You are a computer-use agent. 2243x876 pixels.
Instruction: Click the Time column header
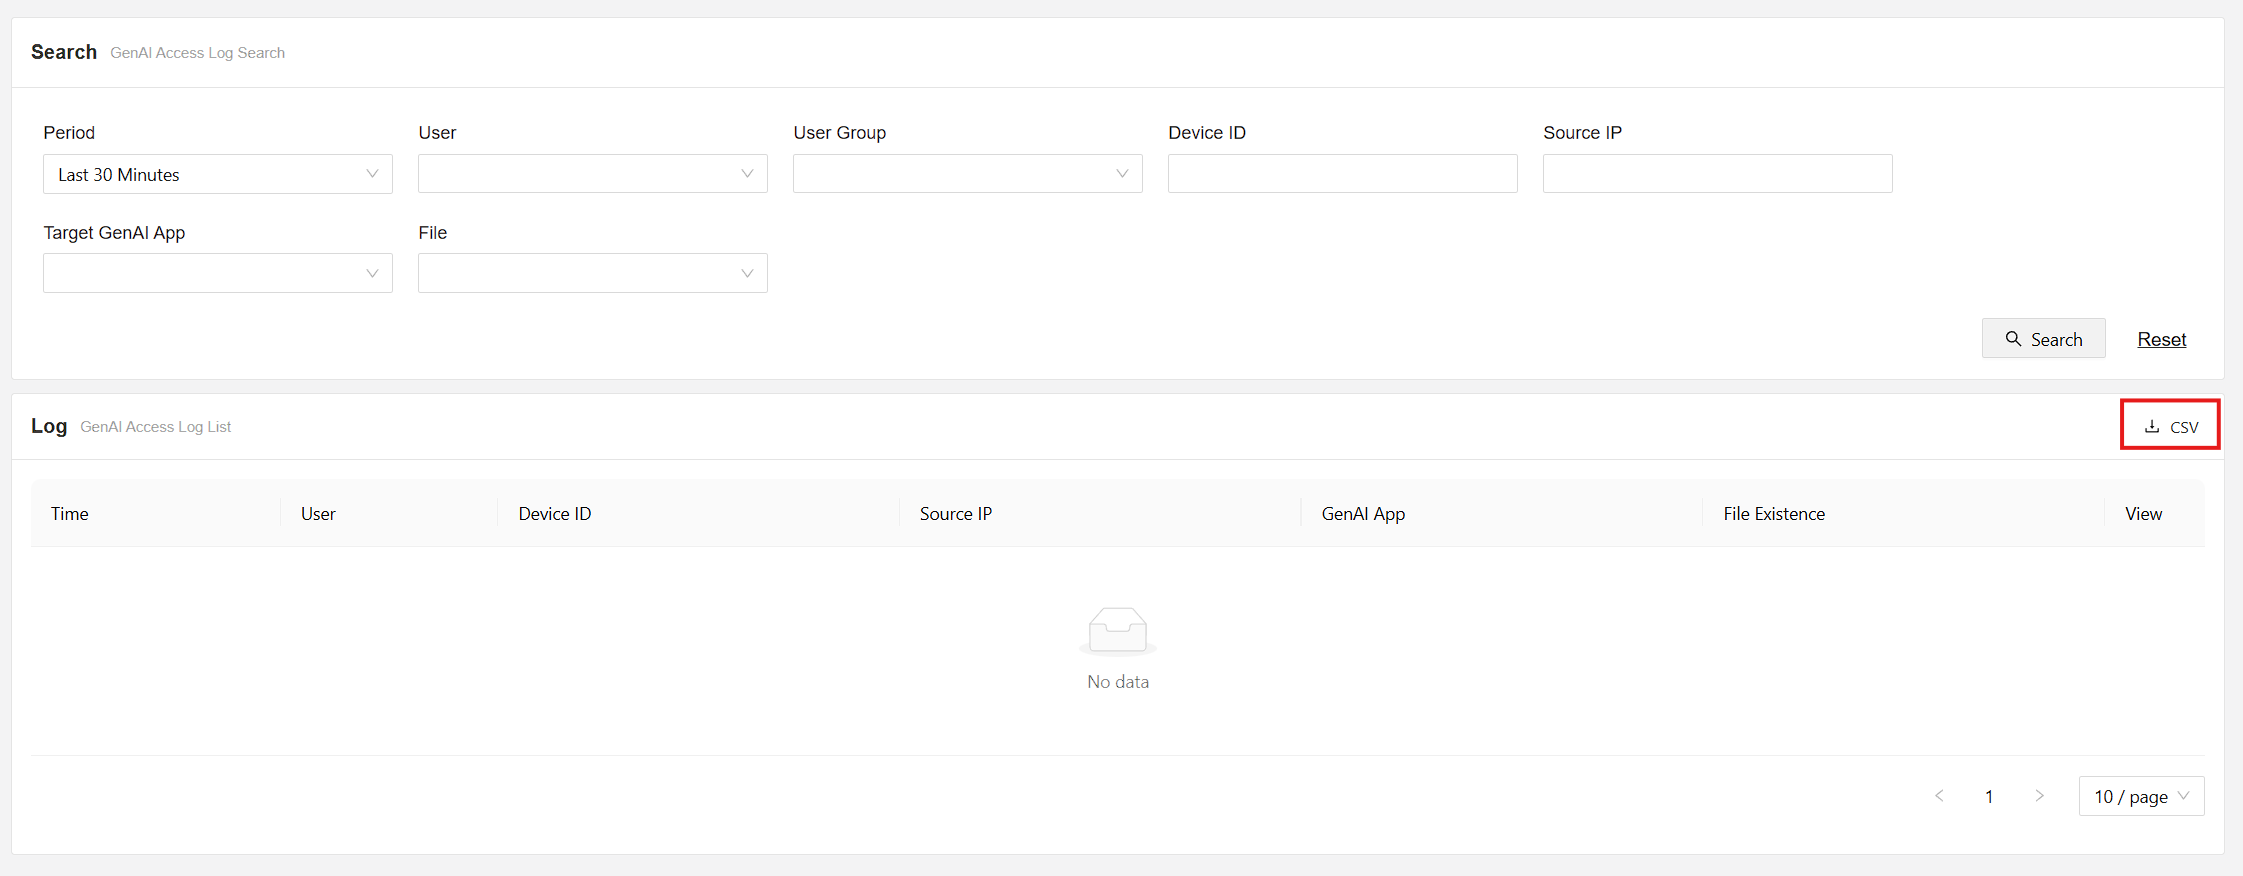tap(70, 513)
